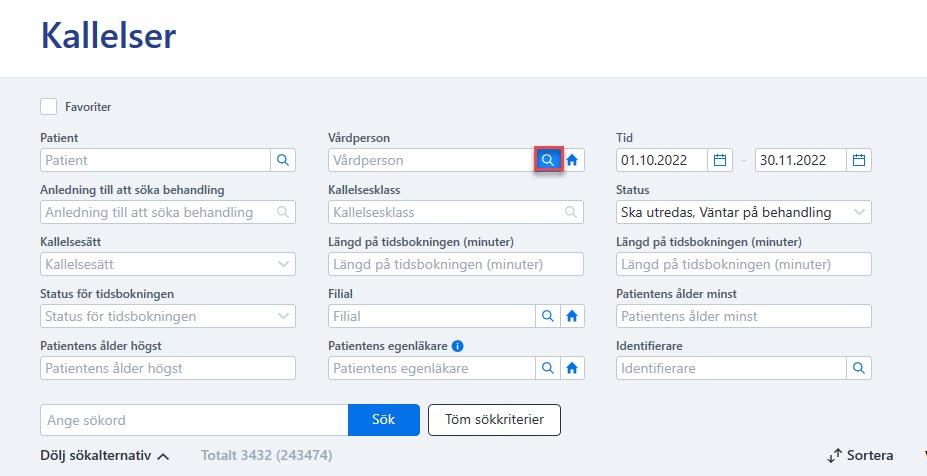Click the info icon by Patientens egenläkare

pyautogui.click(x=458, y=346)
